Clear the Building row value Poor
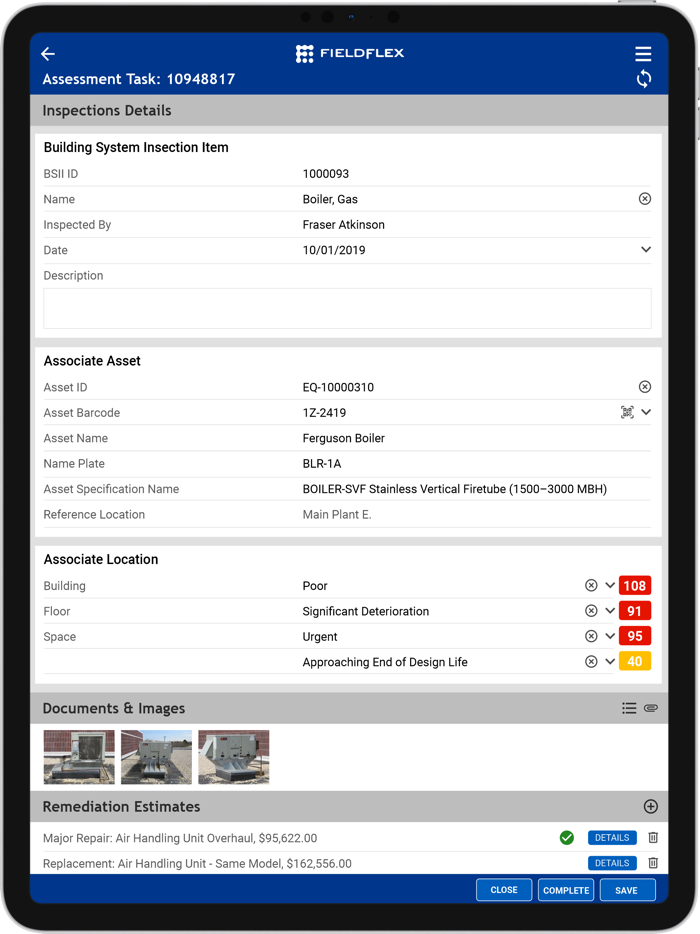The image size is (700, 934). (x=591, y=586)
